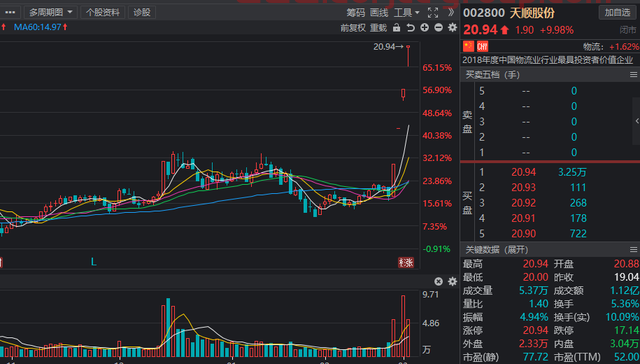Click tallest recent volume bar
This screenshot has width=640, height=364.
pyautogui.click(x=403, y=325)
